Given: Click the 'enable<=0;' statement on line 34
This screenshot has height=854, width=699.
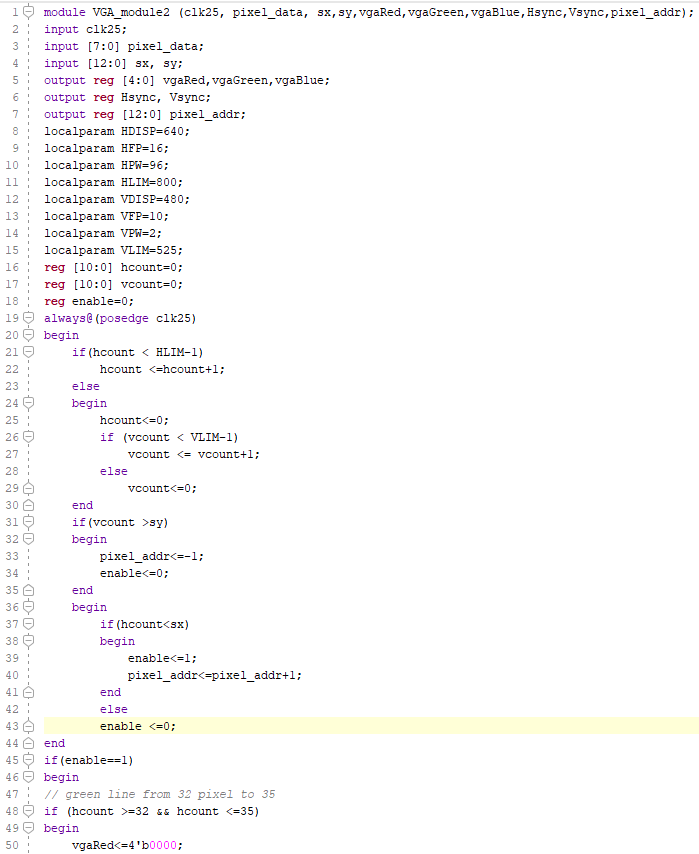Looking at the screenshot, I should point(135,573).
